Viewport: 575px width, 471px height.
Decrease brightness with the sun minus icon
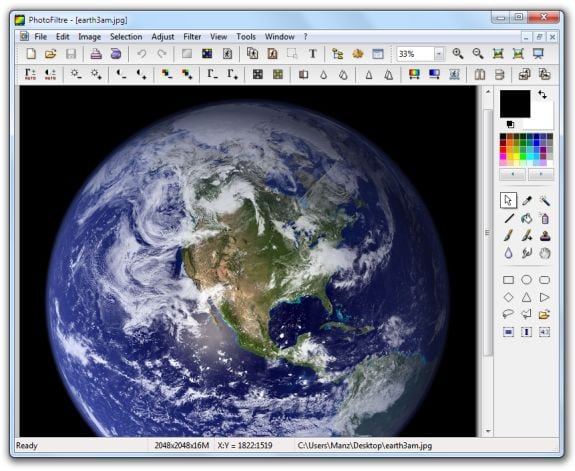pos(76,74)
